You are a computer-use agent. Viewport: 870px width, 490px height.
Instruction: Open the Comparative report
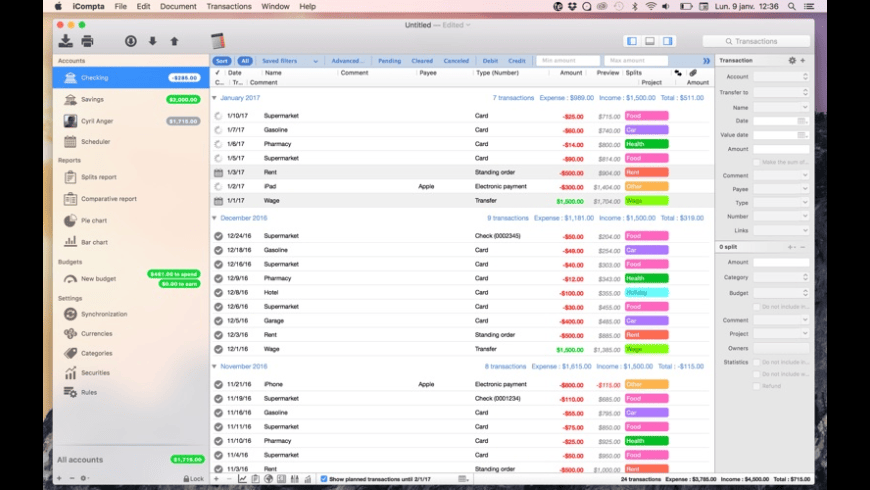131,199
